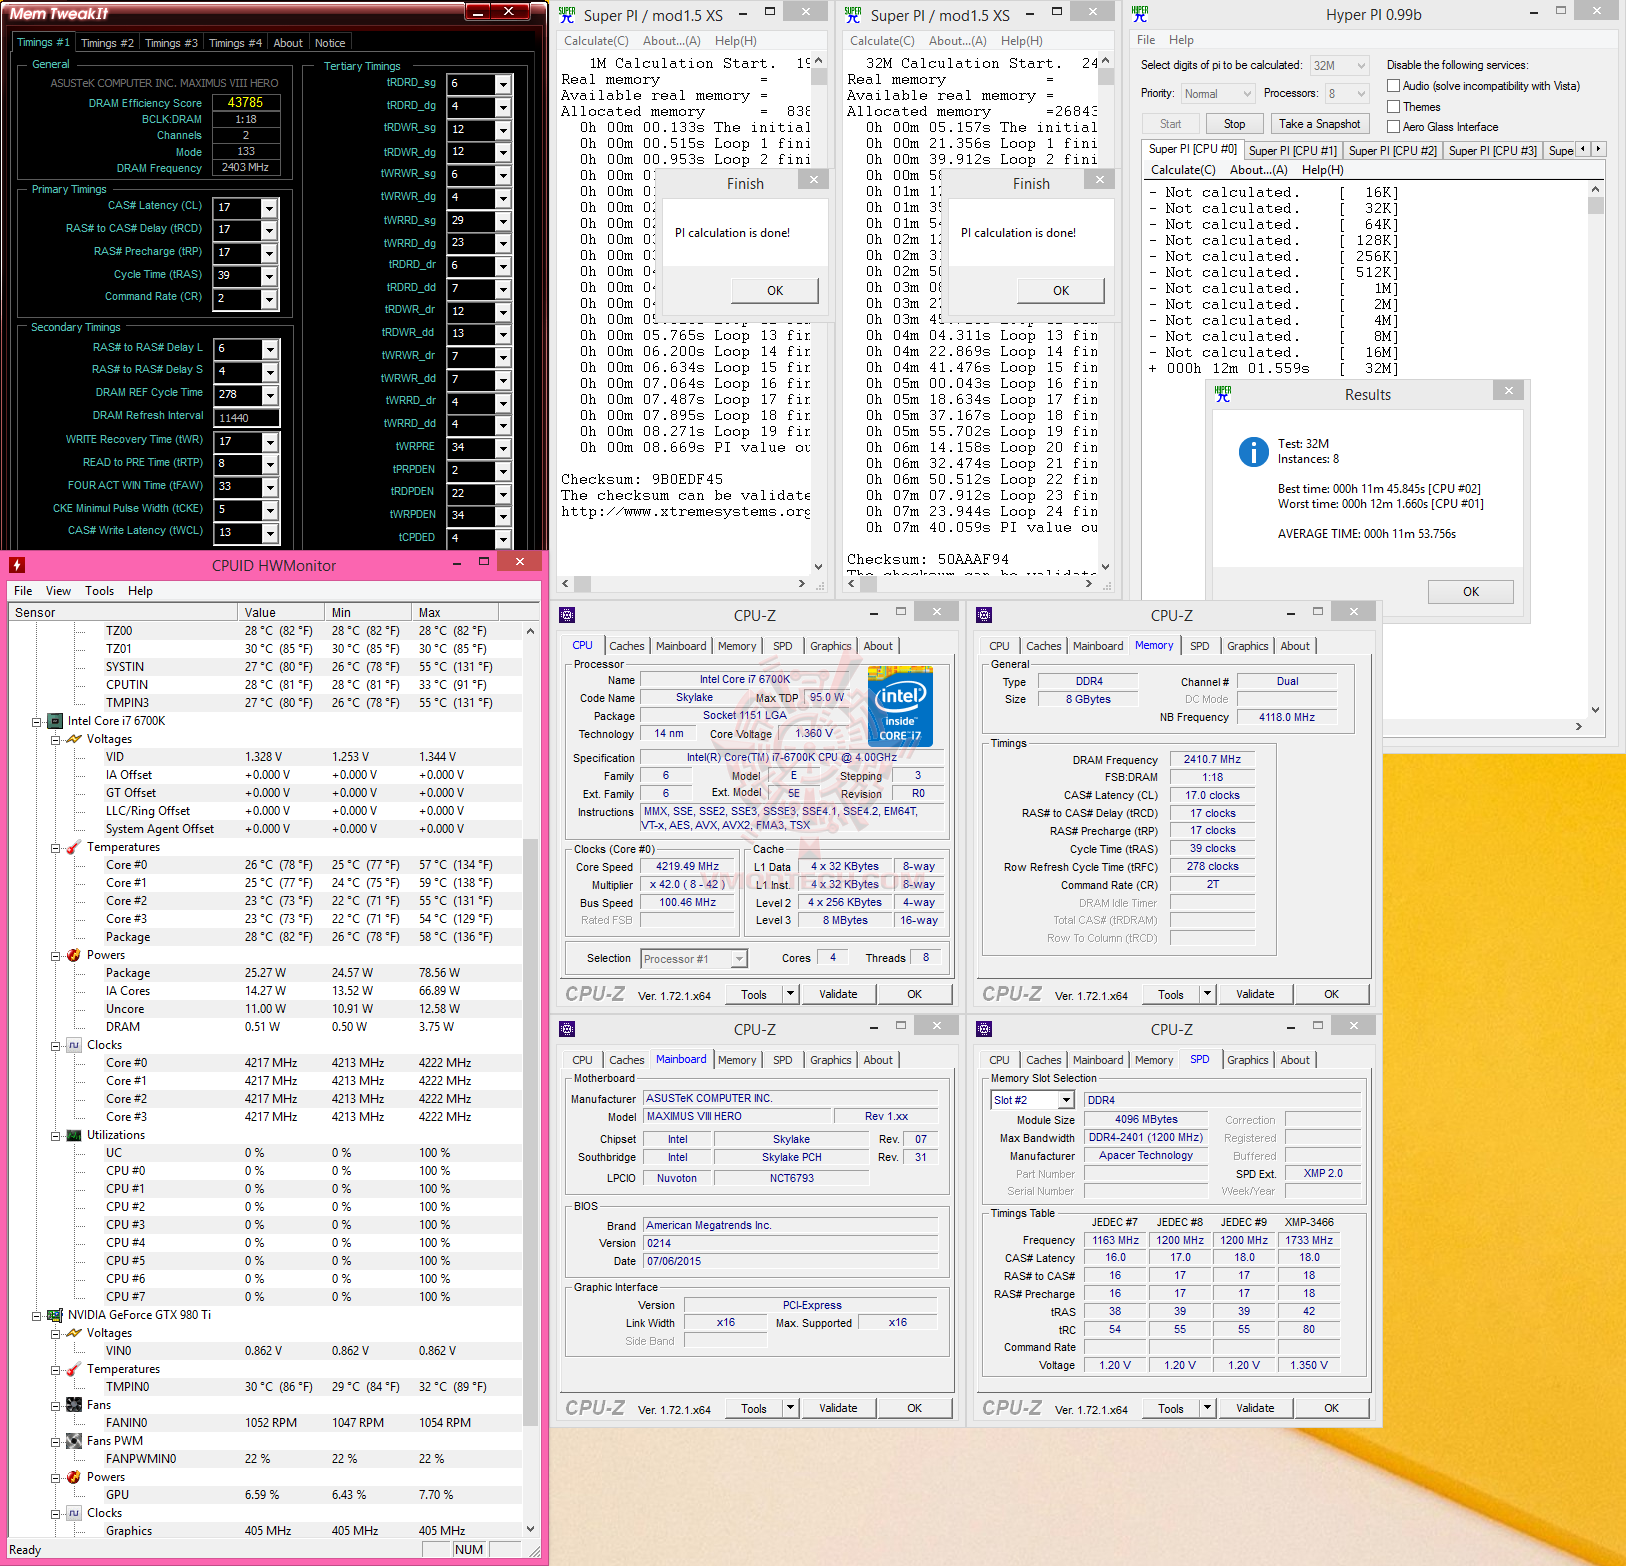Open the Graphics tab in the Memory CPU-Z window
The height and width of the screenshot is (1566, 1626).
(1247, 646)
